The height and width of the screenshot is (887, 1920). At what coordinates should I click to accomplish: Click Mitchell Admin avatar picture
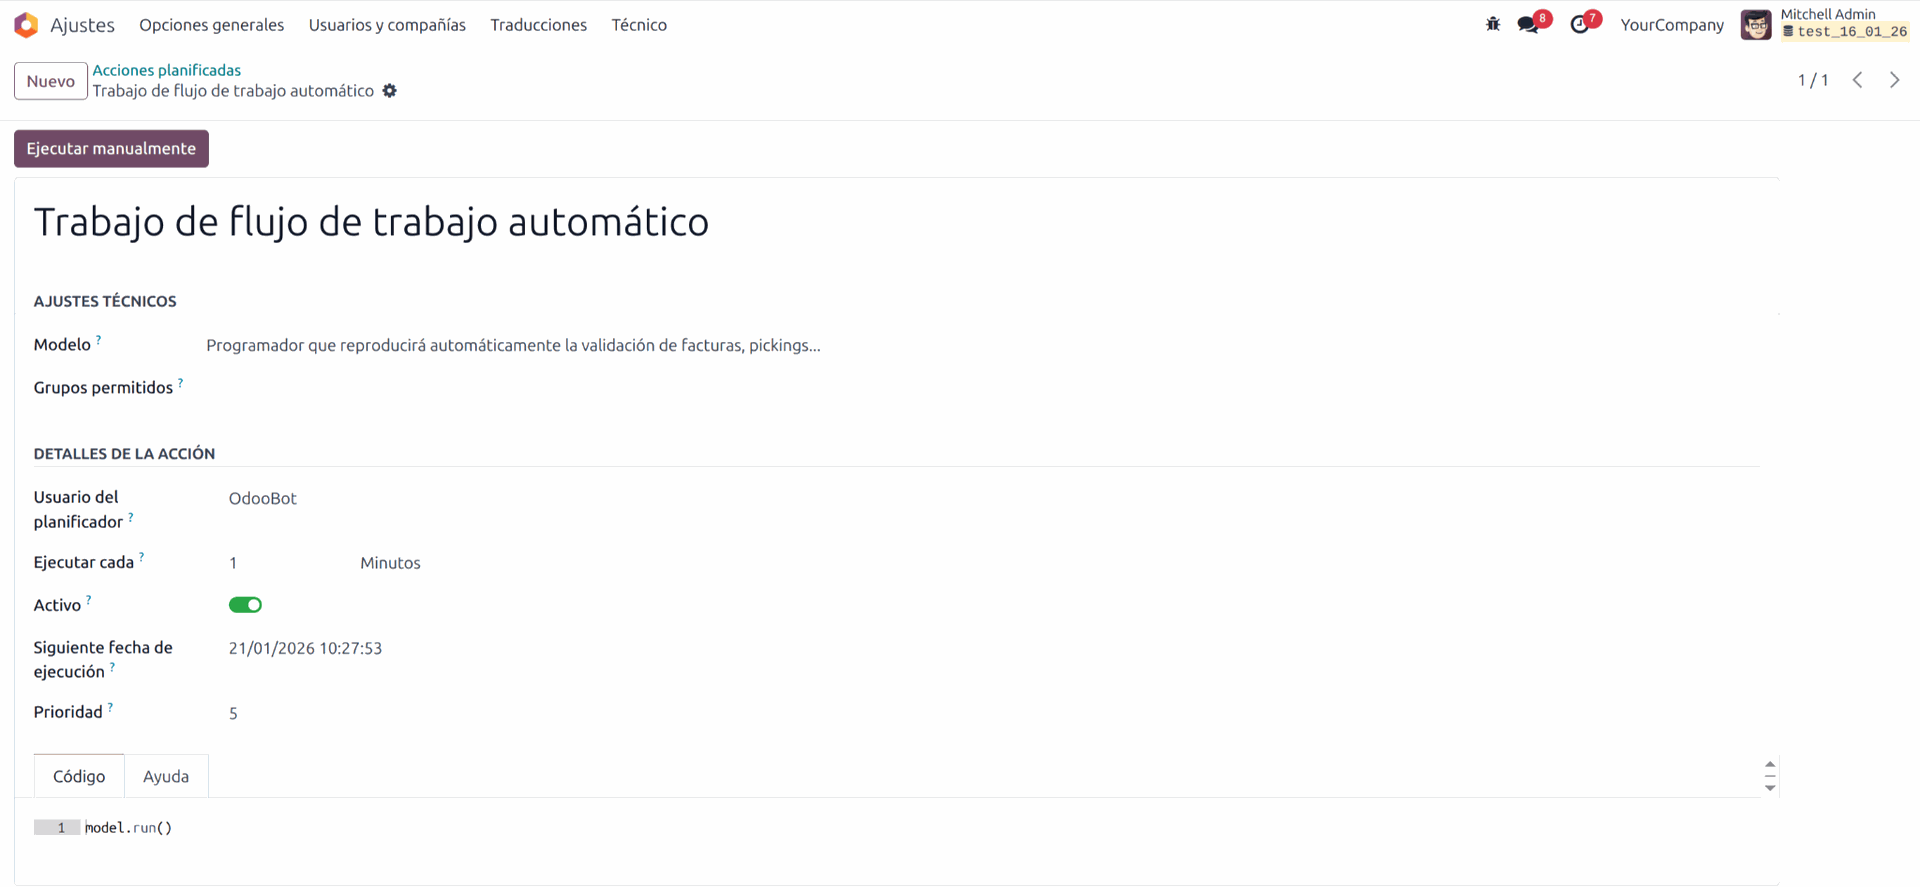click(x=1756, y=25)
